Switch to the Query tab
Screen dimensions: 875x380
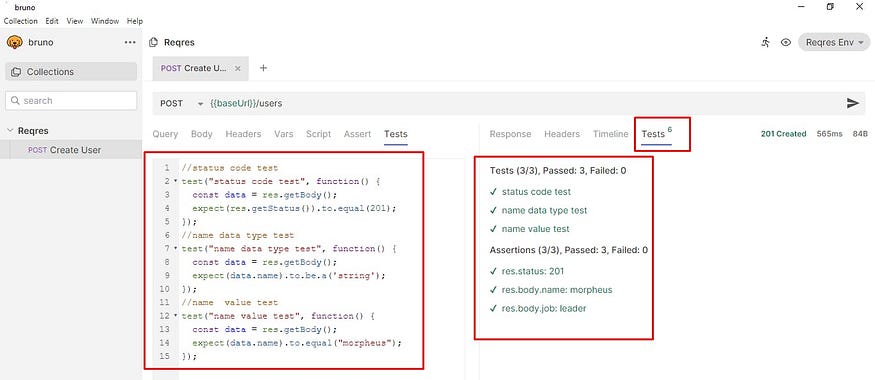165,134
